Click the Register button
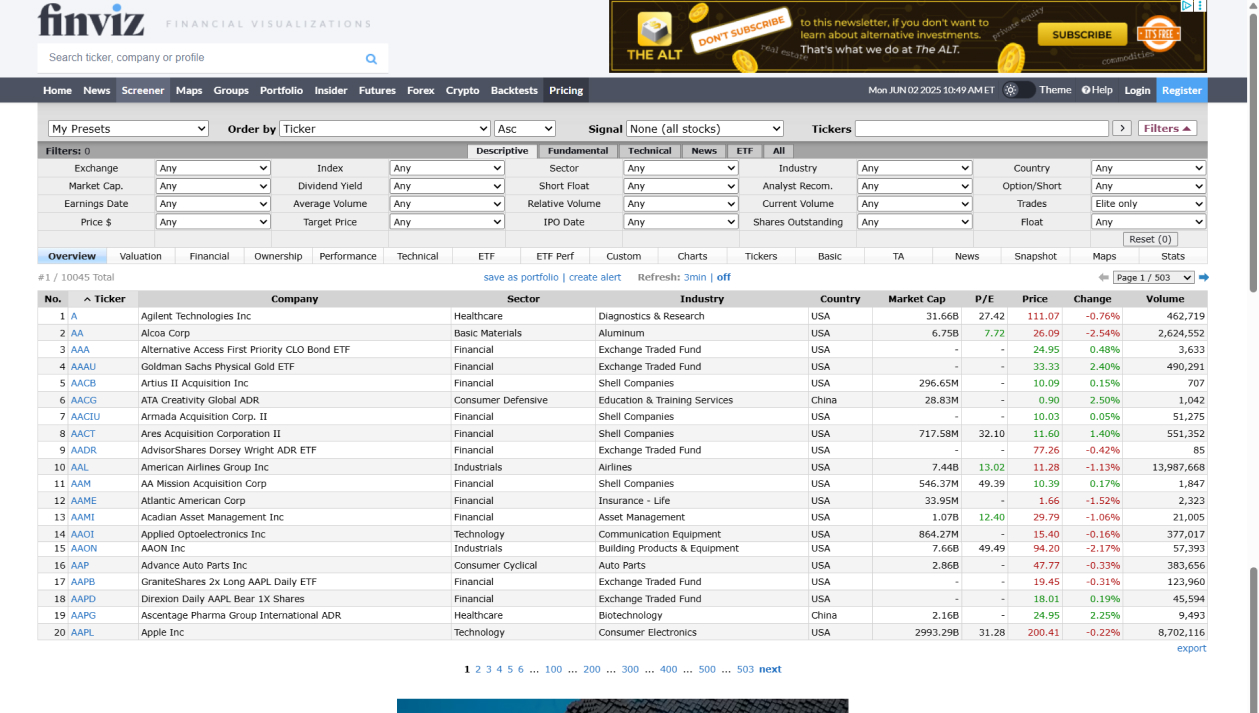This screenshot has height=713, width=1259. pyautogui.click(x=1181, y=90)
